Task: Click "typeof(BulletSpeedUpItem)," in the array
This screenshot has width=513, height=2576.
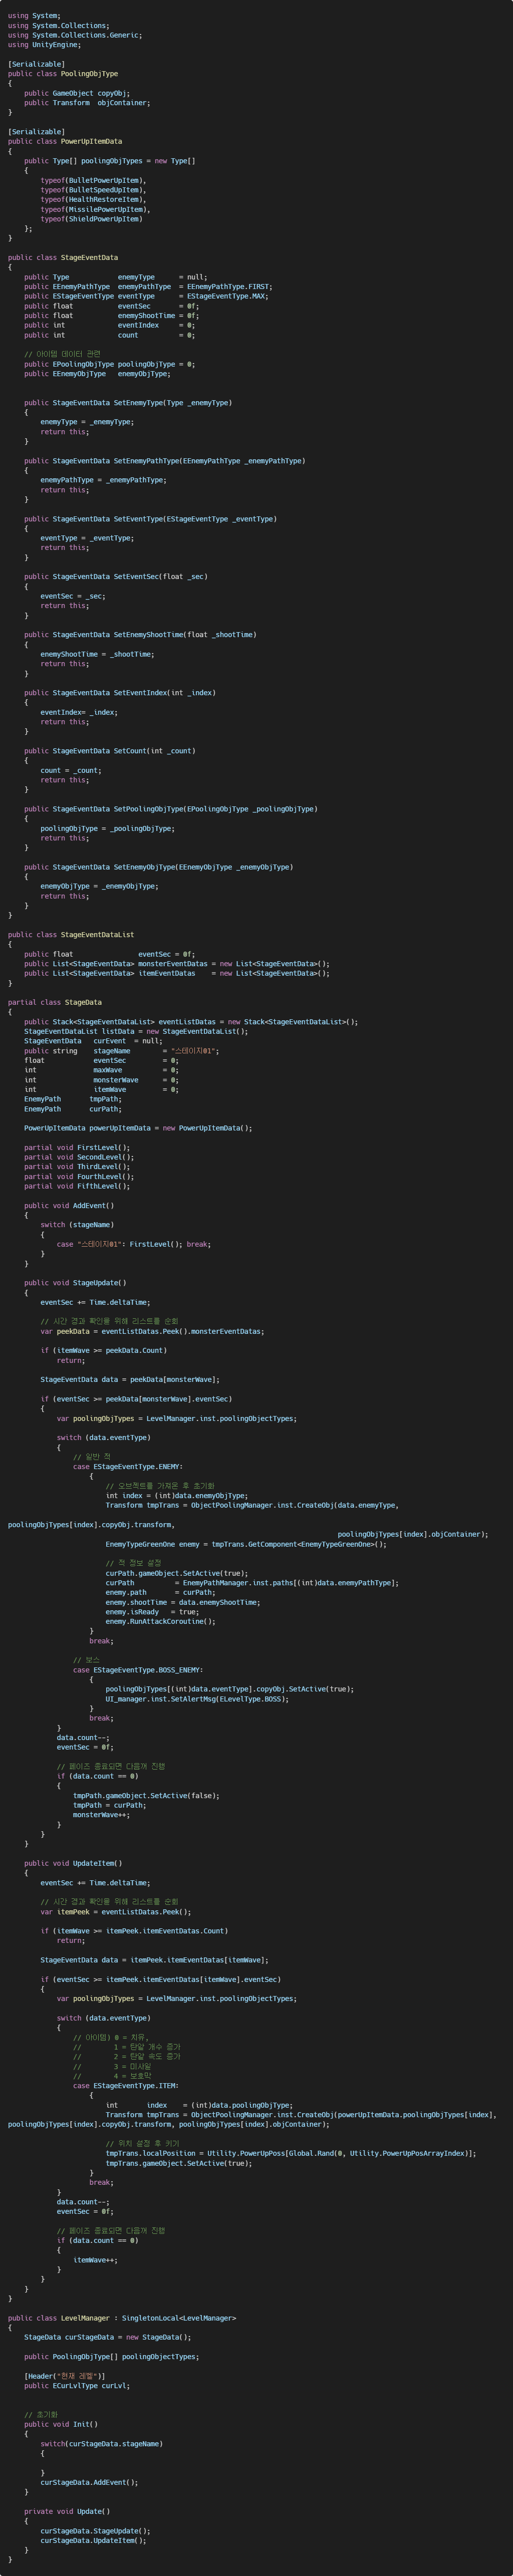Action: 93,190
